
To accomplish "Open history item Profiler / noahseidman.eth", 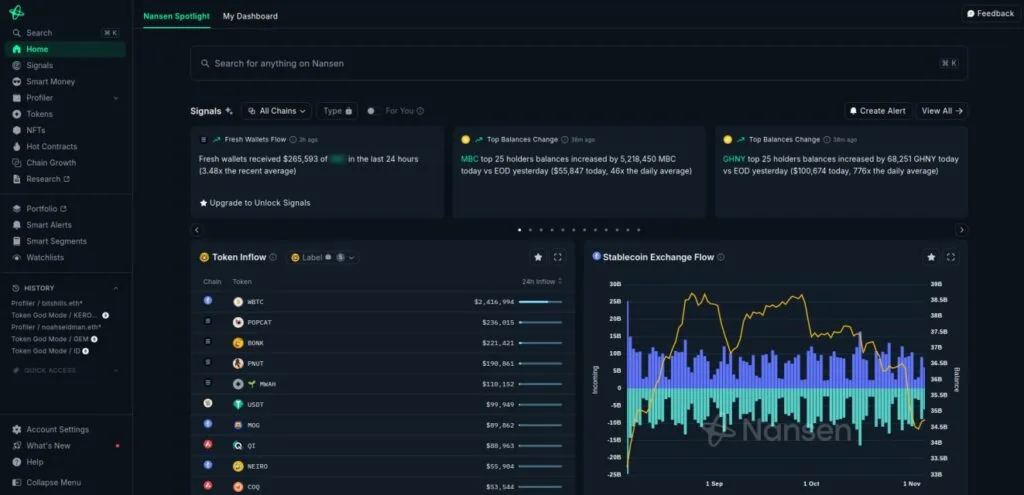I will 56,327.
